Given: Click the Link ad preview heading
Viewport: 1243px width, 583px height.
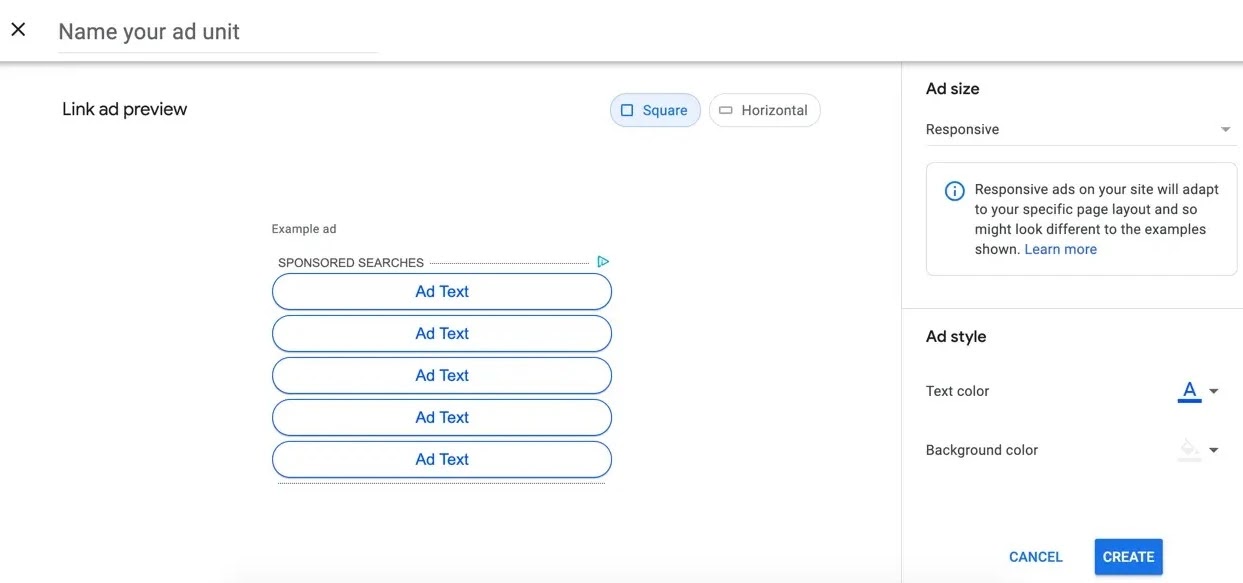Looking at the screenshot, I should pyautogui.click(x=125, y=109).
